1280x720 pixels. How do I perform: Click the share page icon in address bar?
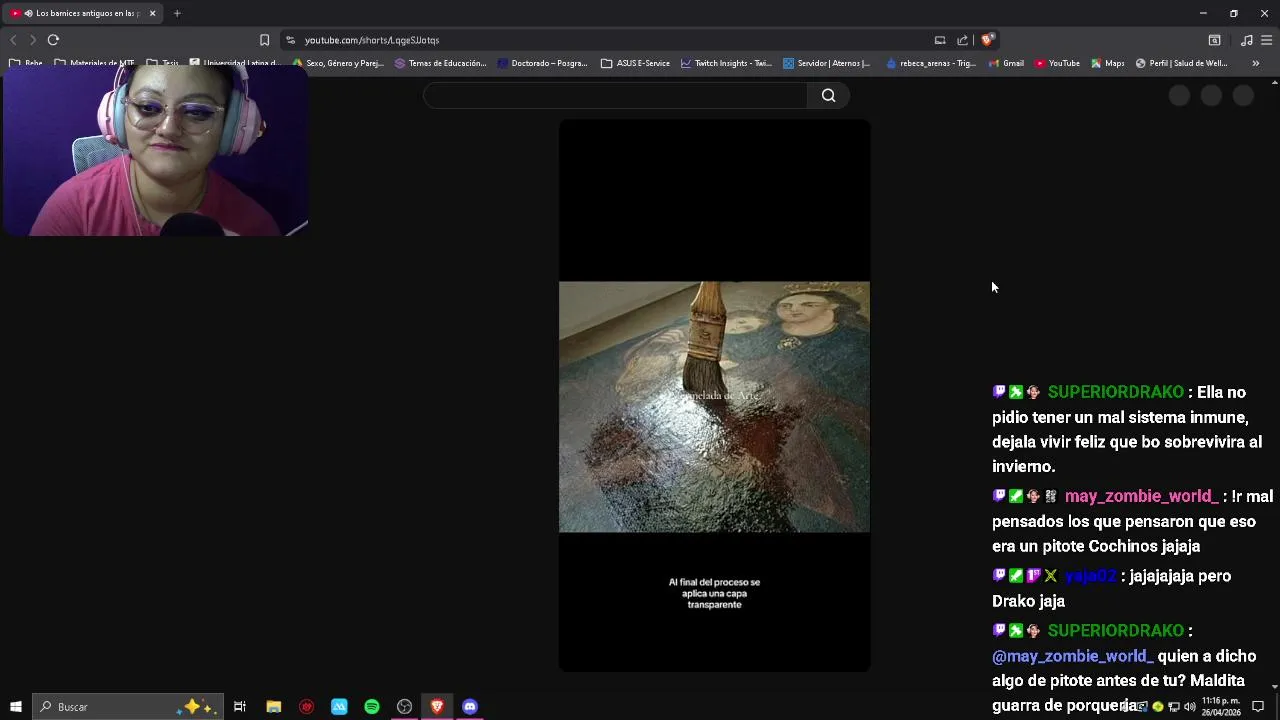962,40
